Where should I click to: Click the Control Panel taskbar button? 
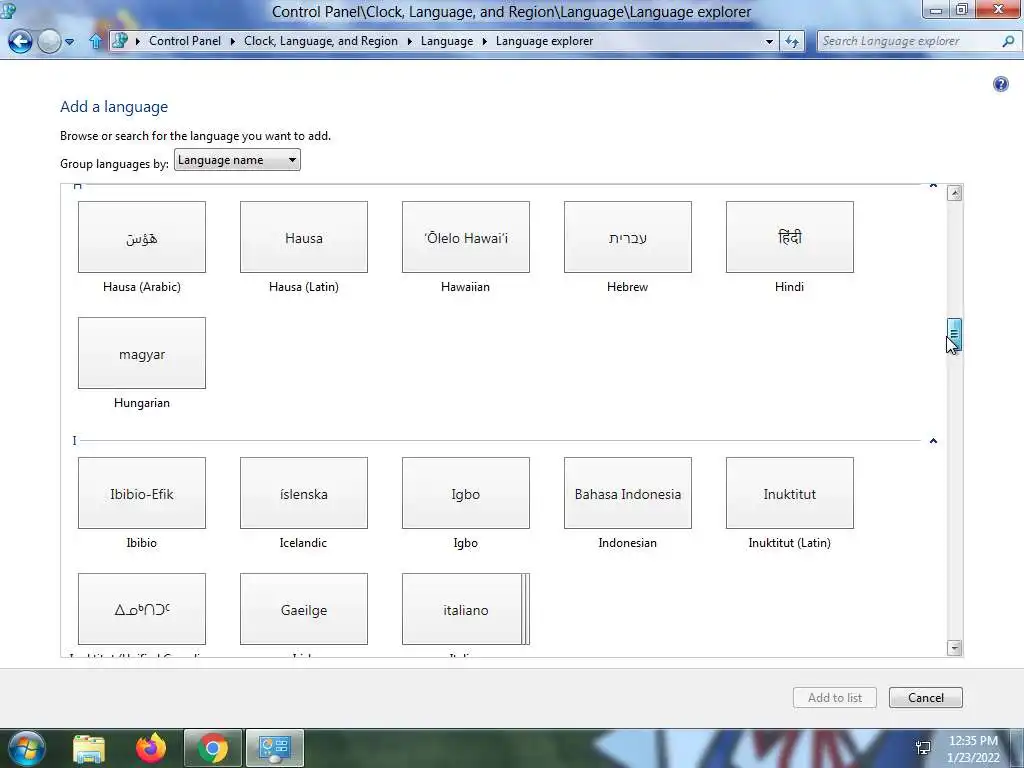coord(274,748)
